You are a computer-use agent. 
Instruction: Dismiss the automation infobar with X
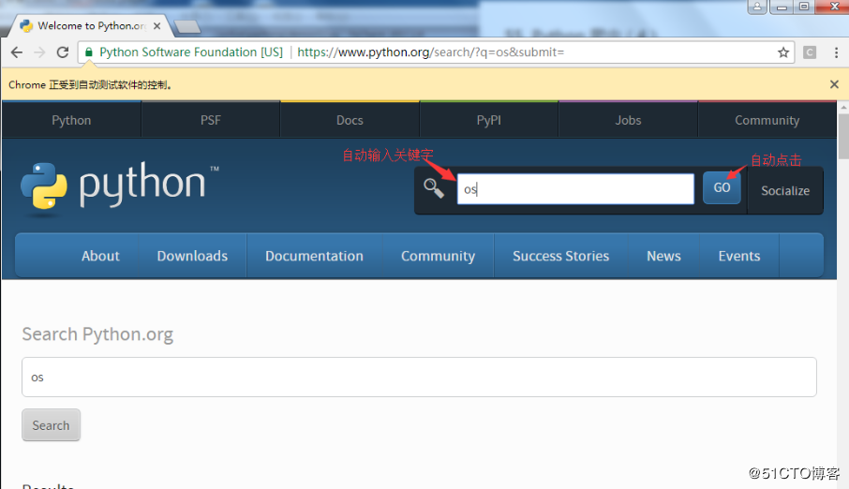[834, 85]
